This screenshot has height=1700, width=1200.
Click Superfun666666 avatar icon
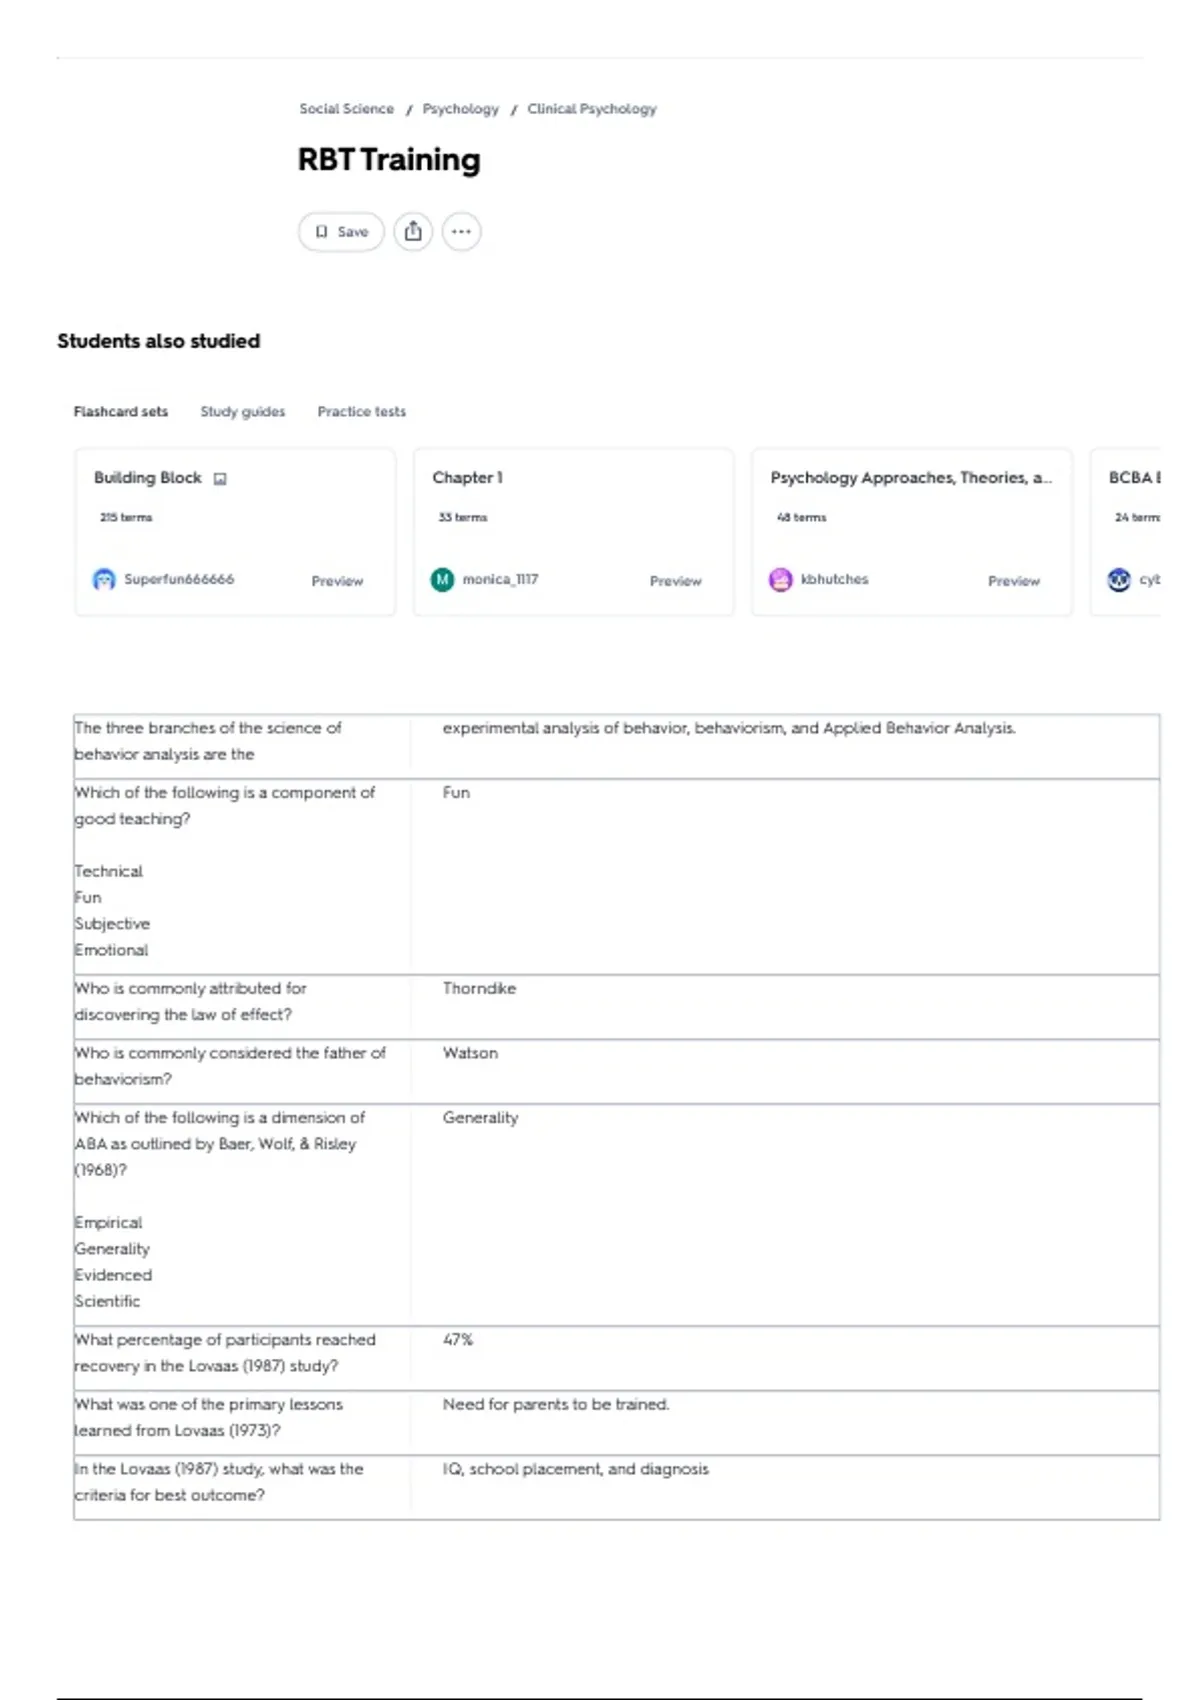[x=104, y=579]
